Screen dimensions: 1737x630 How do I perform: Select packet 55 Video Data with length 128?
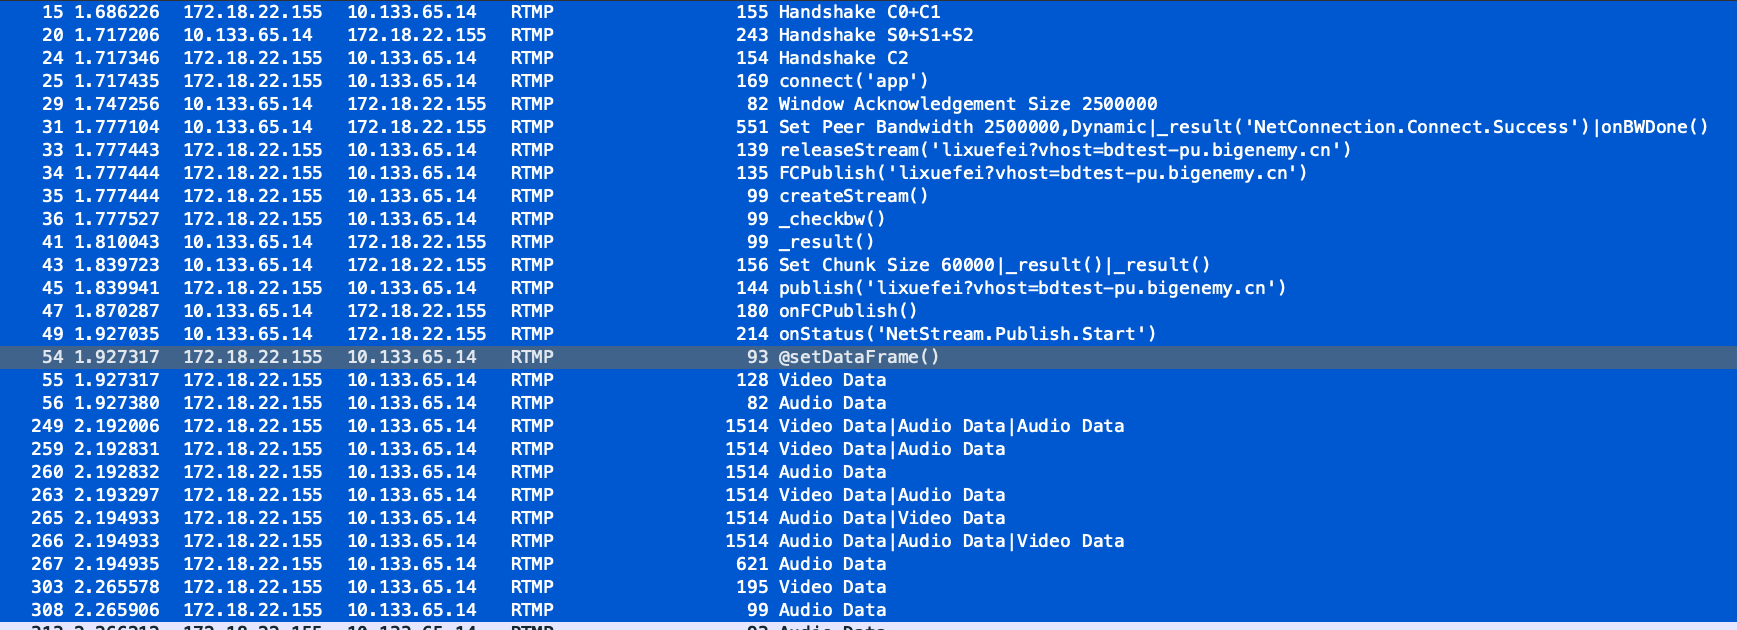point(832,380)
